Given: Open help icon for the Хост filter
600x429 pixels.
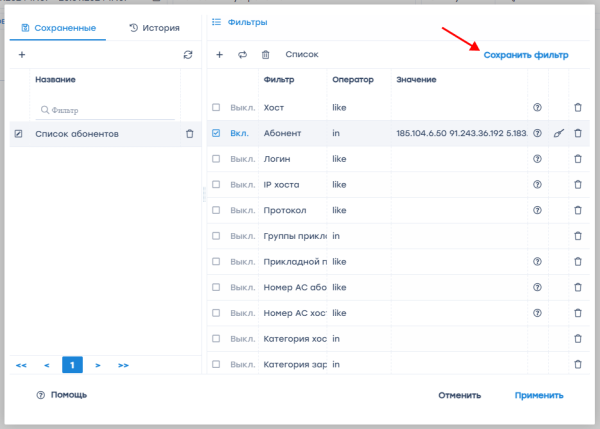Looking at the screenshot, I should pos(538,107).
